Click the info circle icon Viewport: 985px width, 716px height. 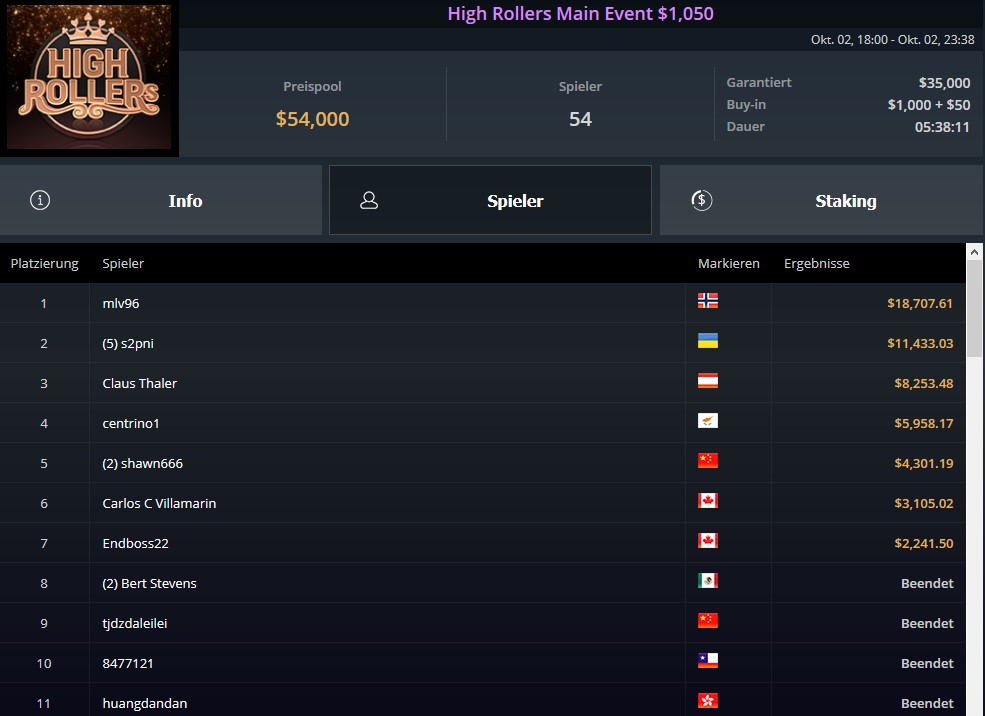40,200
